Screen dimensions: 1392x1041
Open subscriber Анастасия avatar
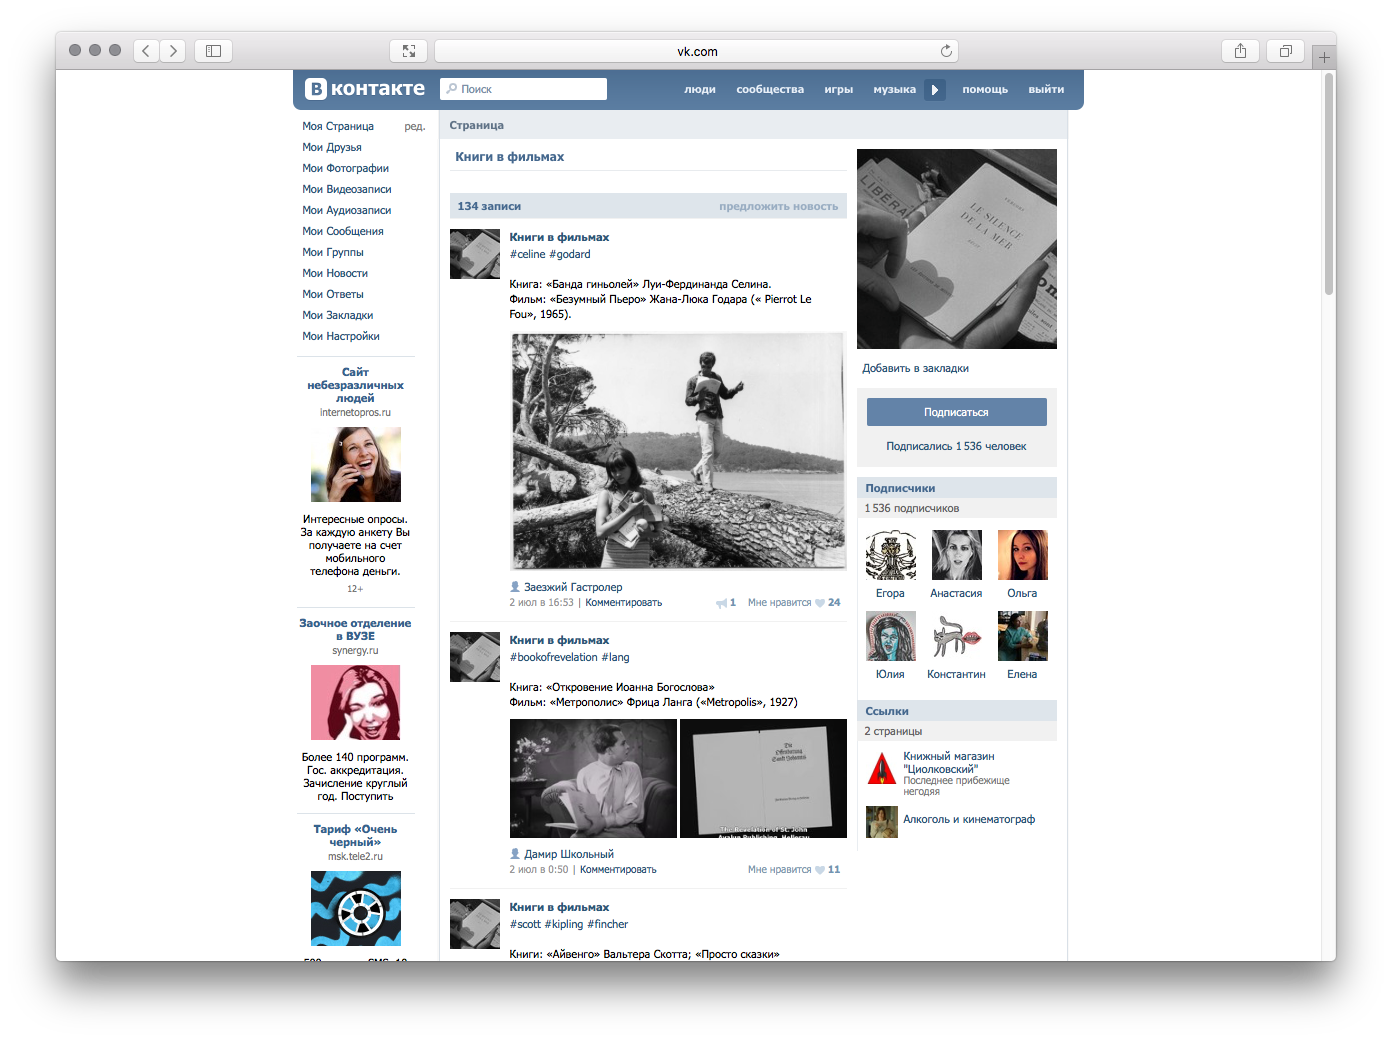pos(956,555)
